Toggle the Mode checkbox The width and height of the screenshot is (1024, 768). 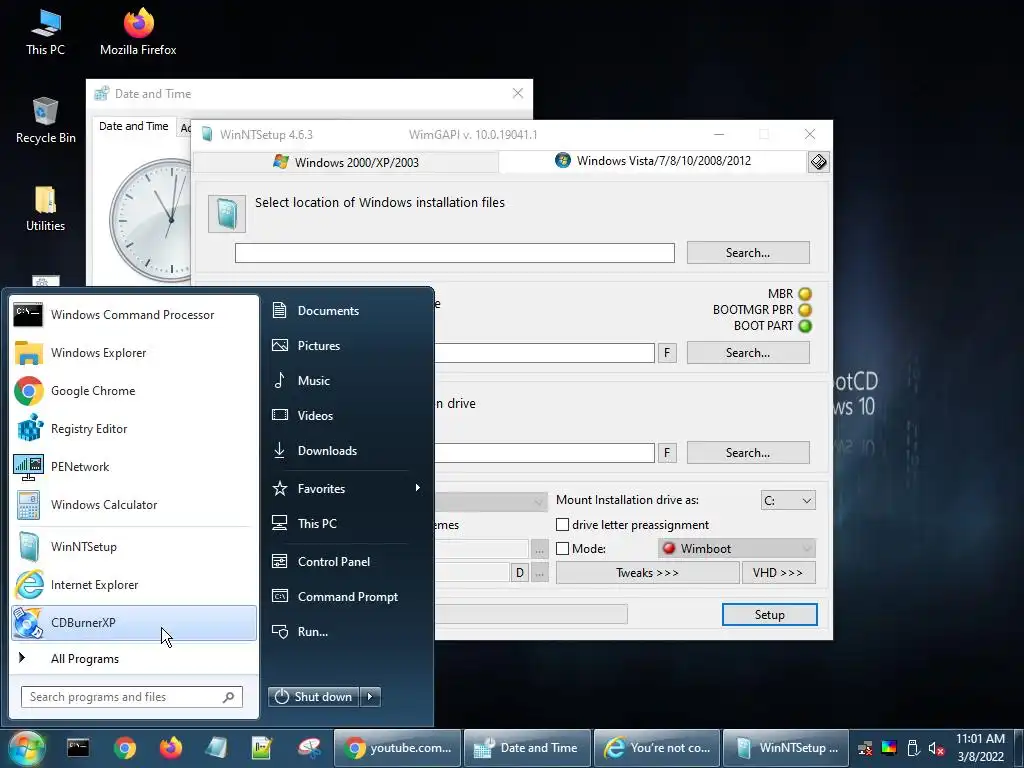562,549
